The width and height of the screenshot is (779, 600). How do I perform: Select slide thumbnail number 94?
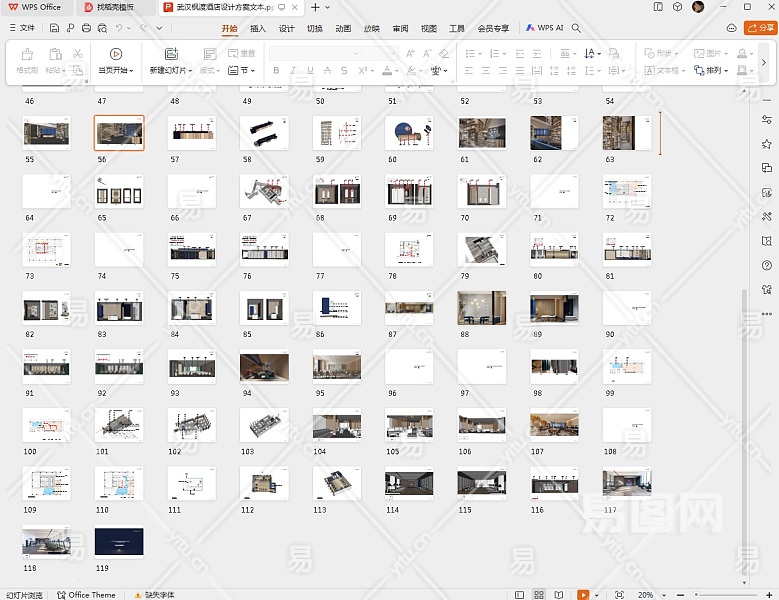264,367
